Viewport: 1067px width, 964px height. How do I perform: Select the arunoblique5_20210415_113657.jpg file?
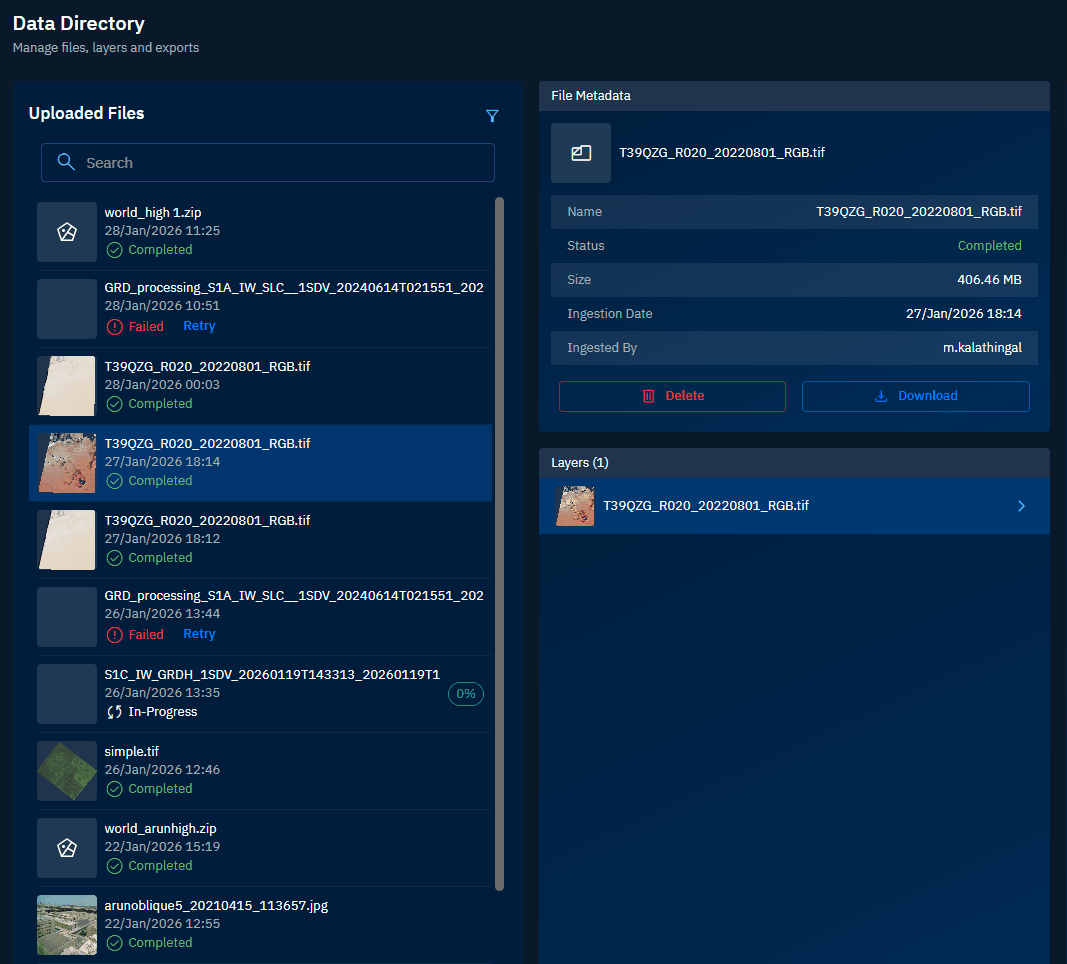216,906
